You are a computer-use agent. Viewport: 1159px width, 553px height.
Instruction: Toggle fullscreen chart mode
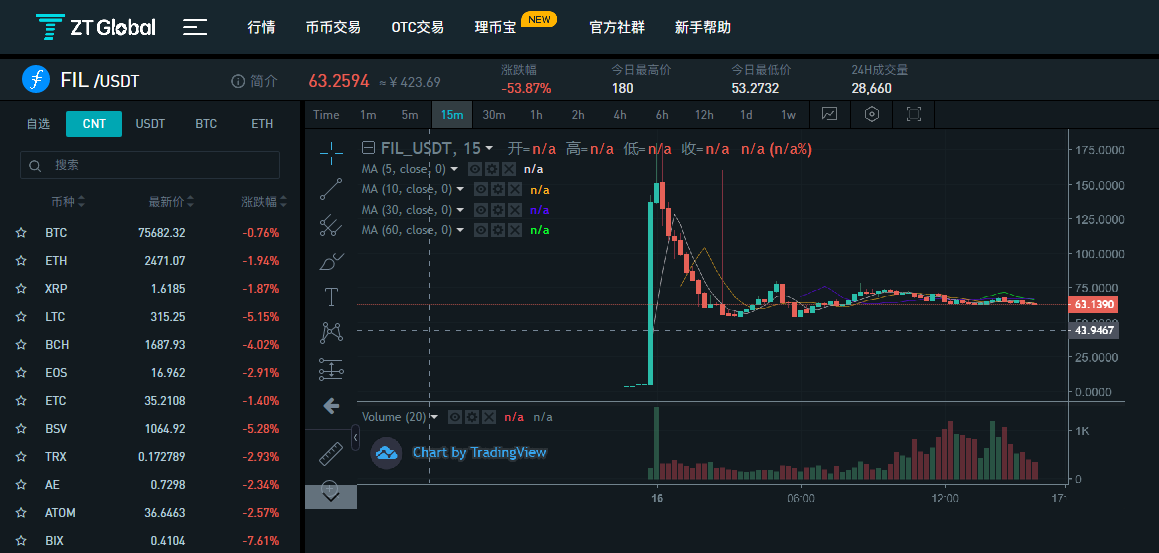[914, 114]
